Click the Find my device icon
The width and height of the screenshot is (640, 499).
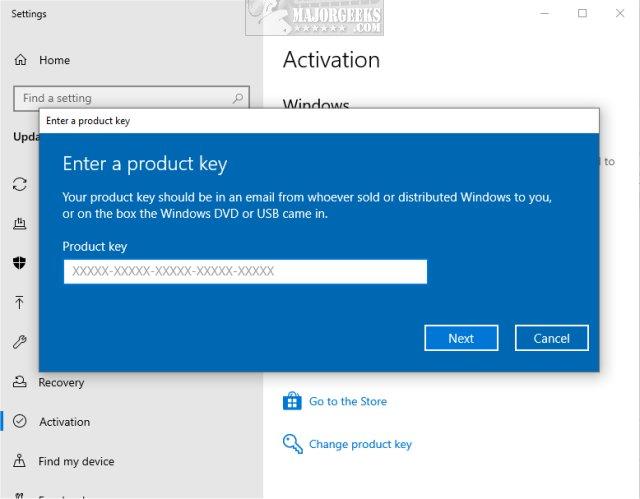point(19,461)
